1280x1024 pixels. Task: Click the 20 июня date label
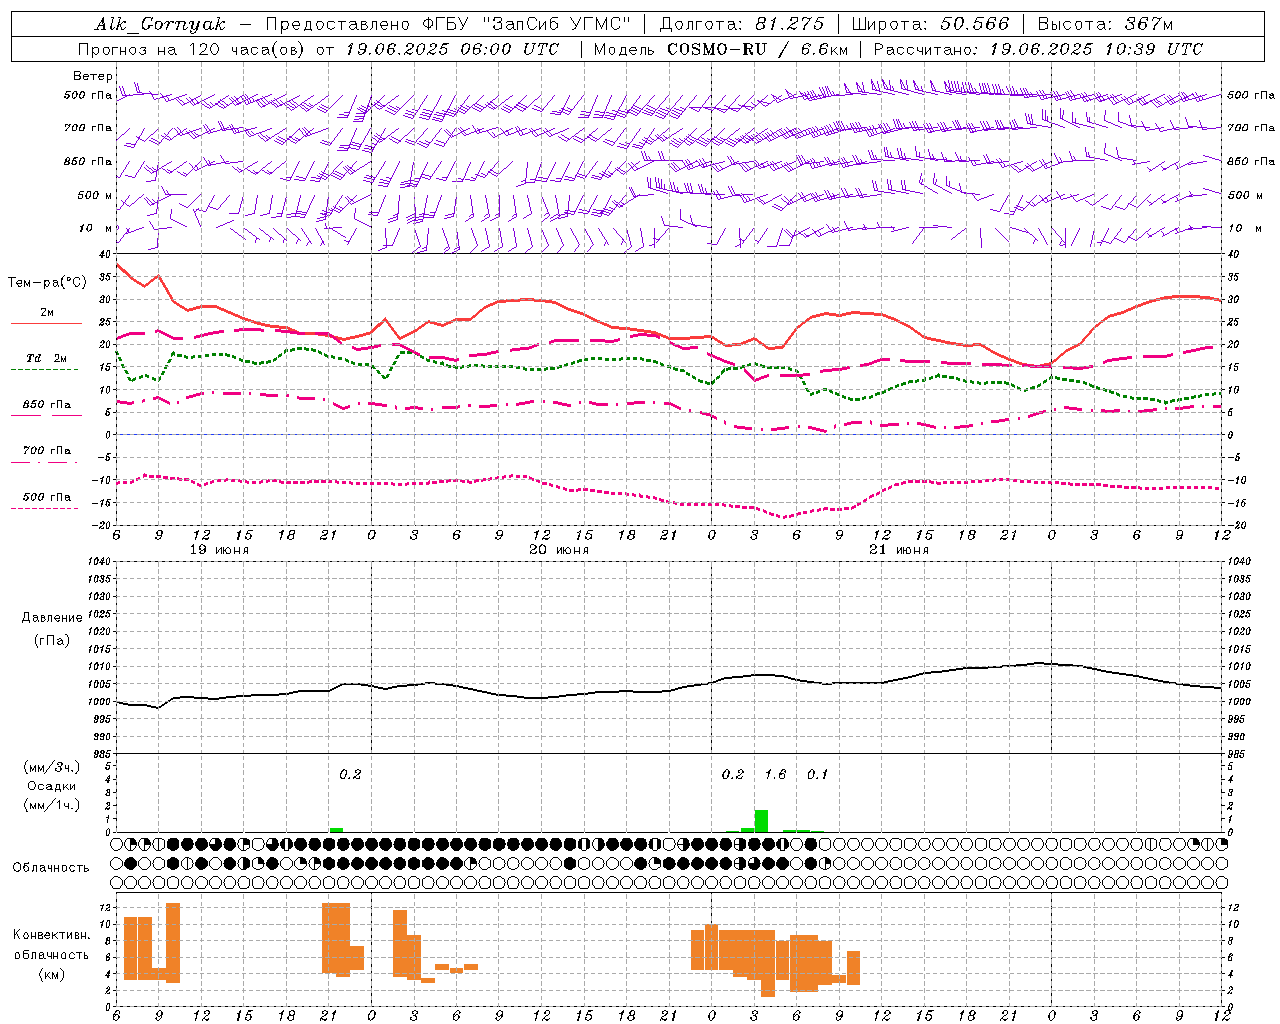click(x=559, y=550)
